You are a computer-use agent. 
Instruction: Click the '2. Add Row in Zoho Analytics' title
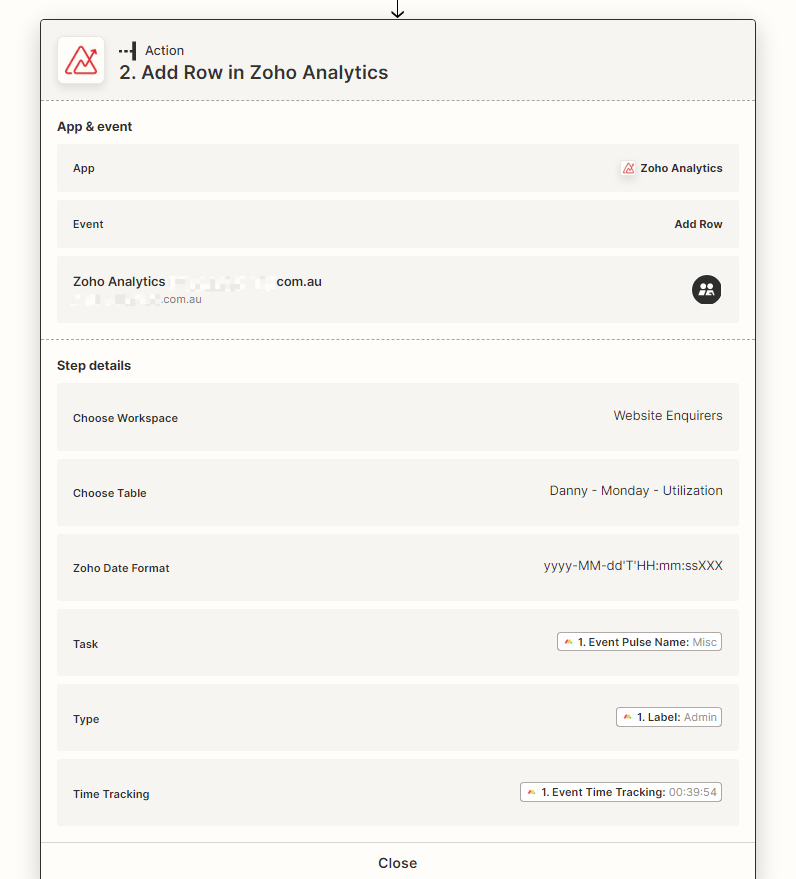tap(253, 72)
